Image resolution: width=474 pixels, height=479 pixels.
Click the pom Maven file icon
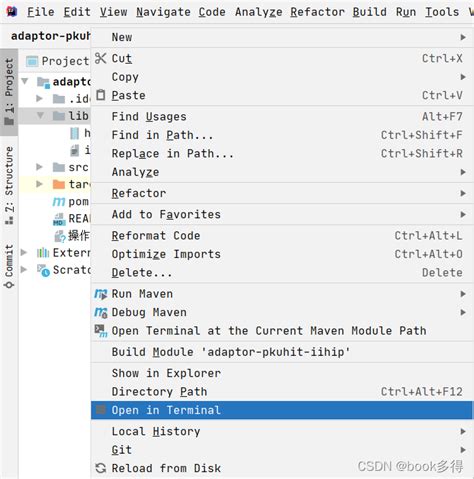coord(59,202)
